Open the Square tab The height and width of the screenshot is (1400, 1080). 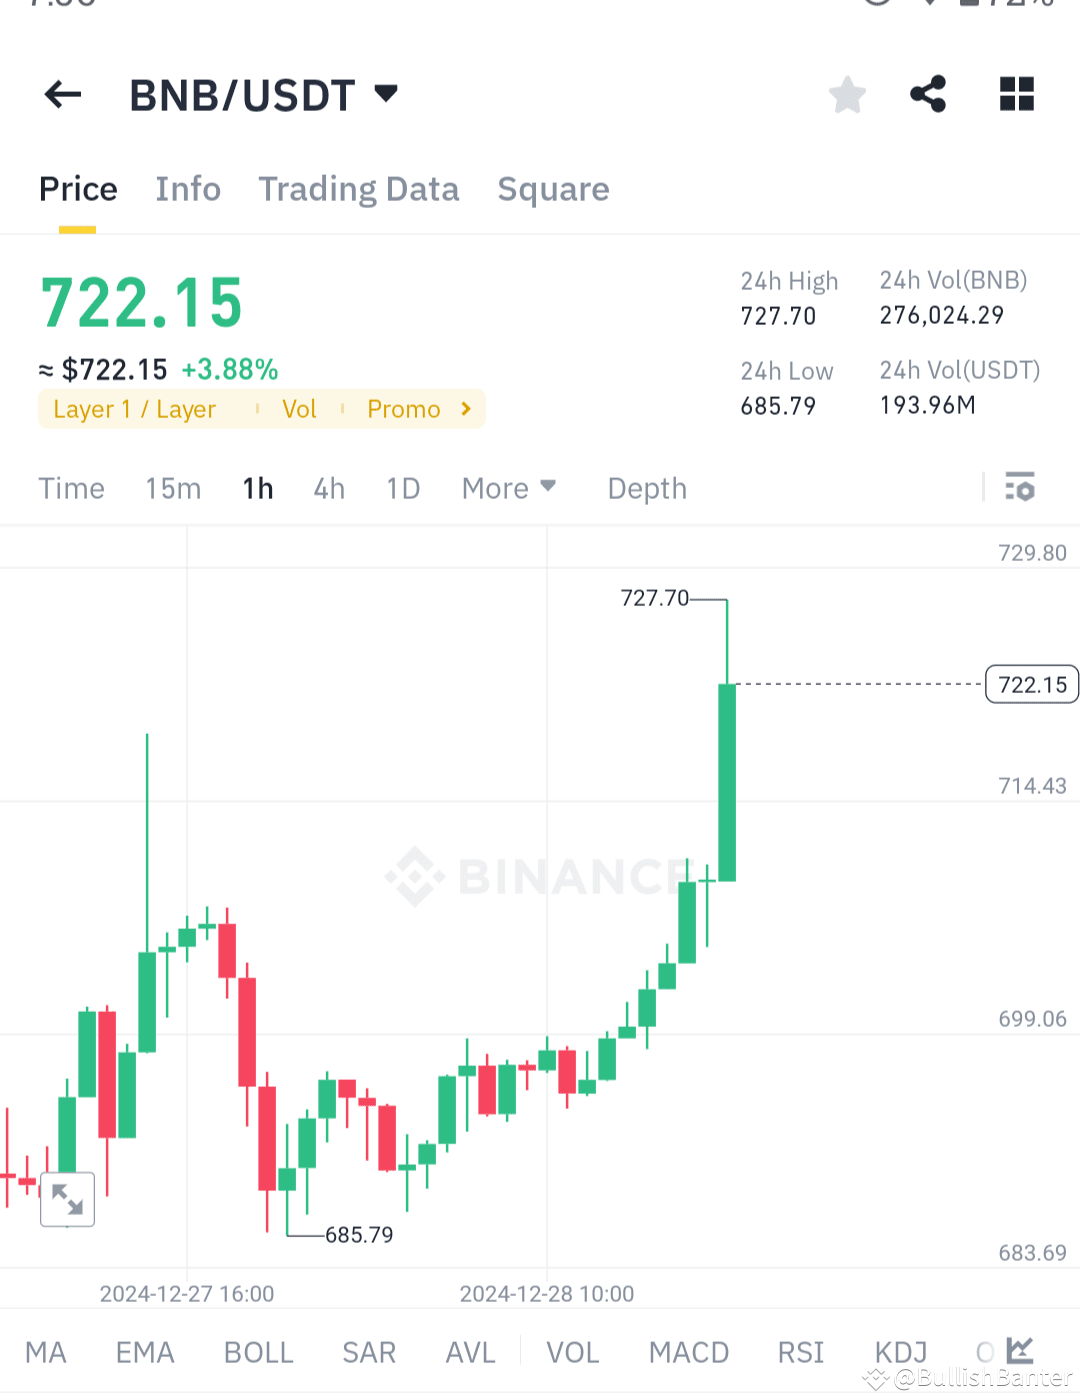pos(553,189)
